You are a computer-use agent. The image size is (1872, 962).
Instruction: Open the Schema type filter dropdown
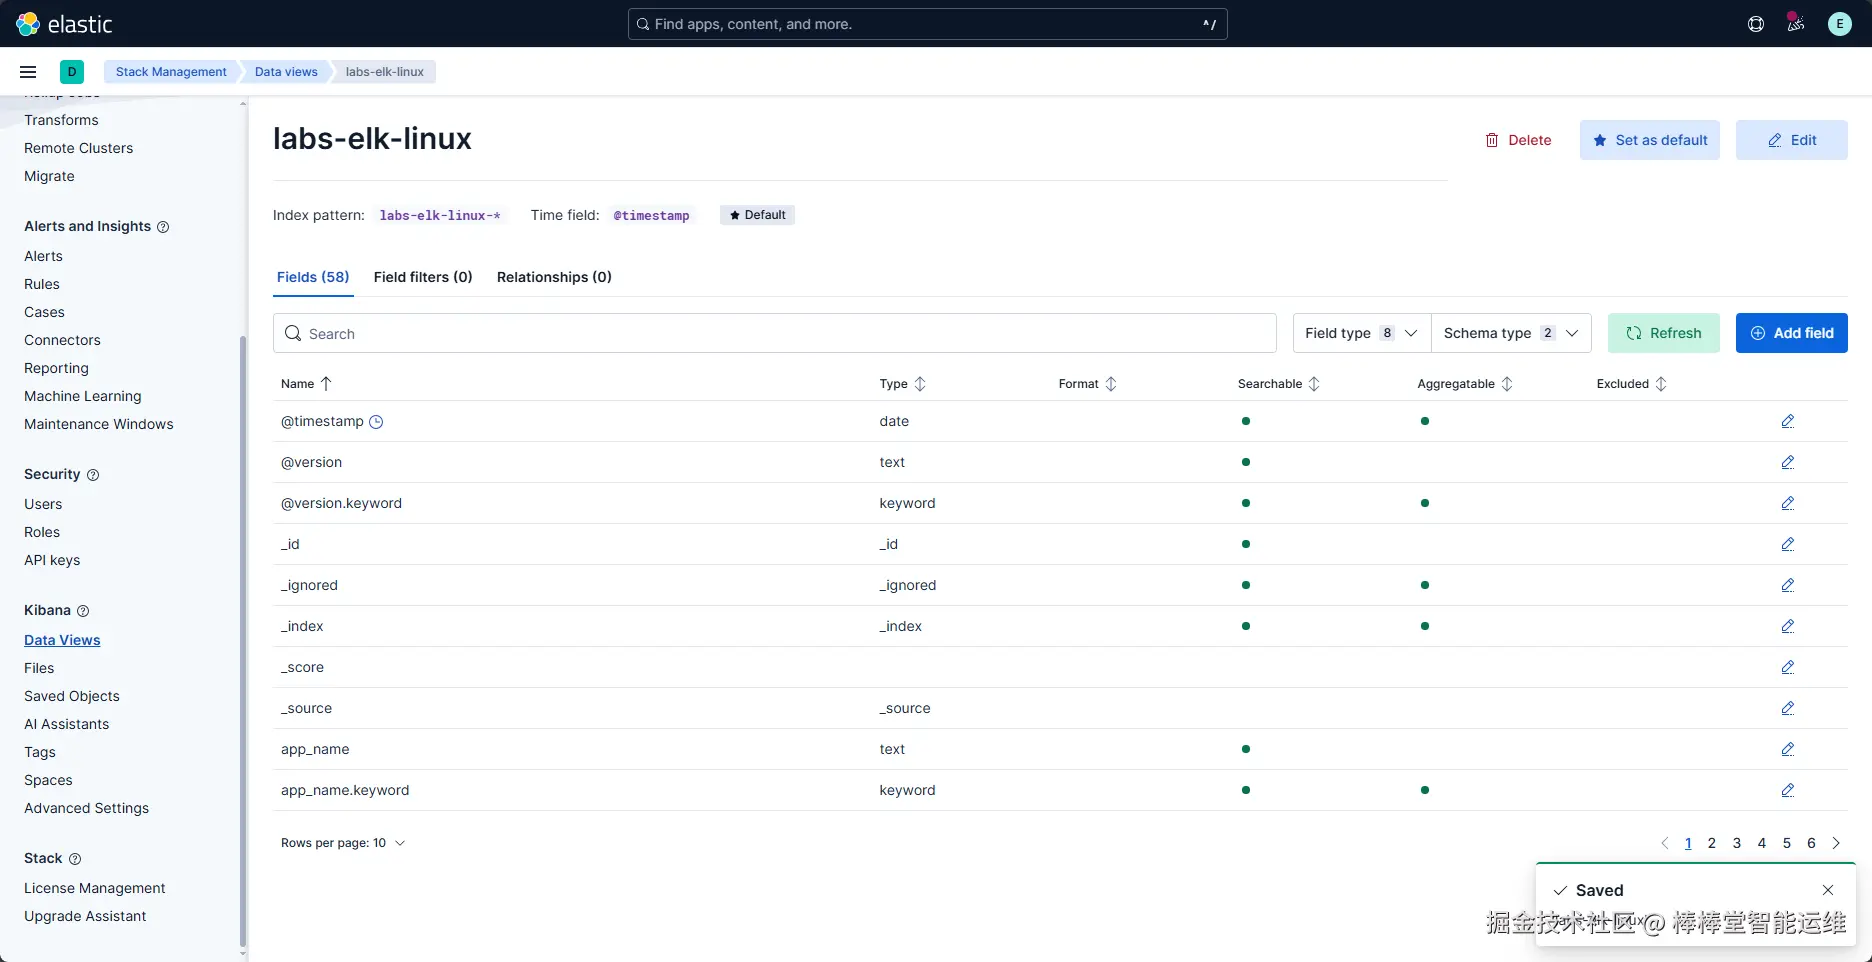pos(1511,333)
